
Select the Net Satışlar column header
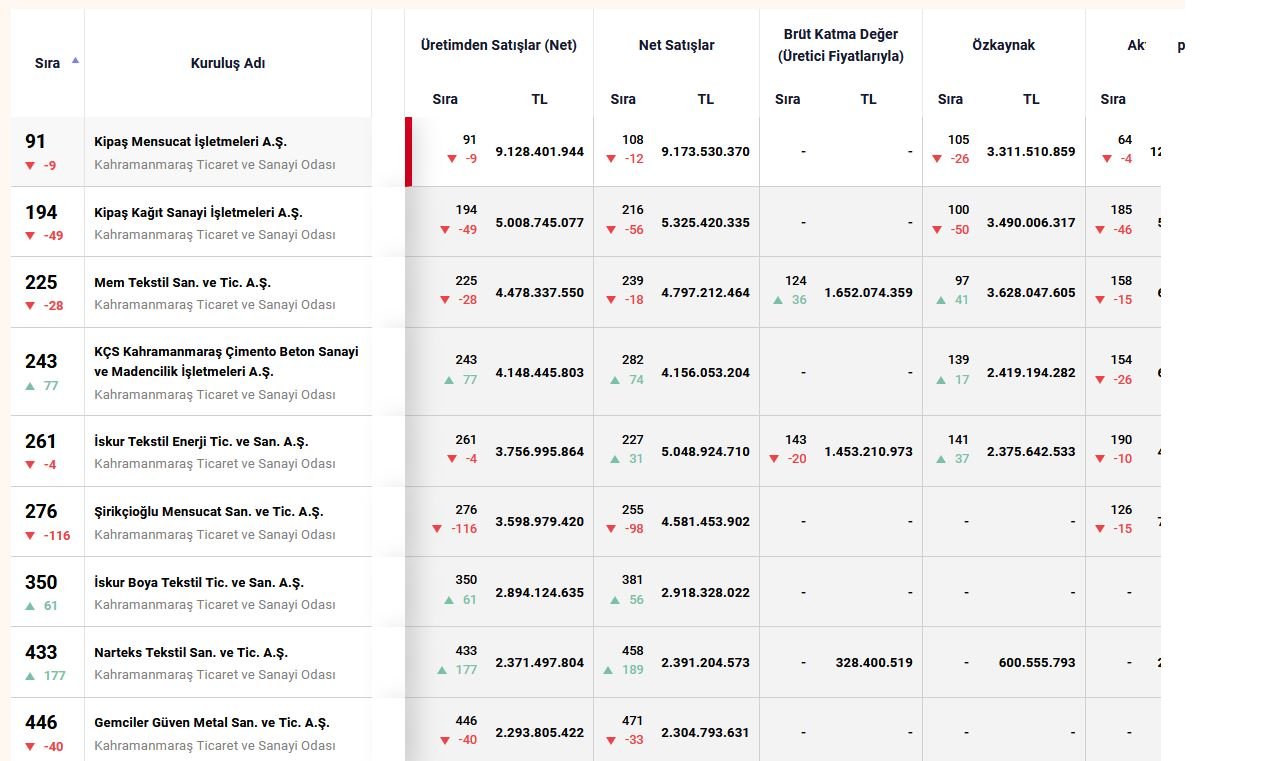click(x=676, y=45)
